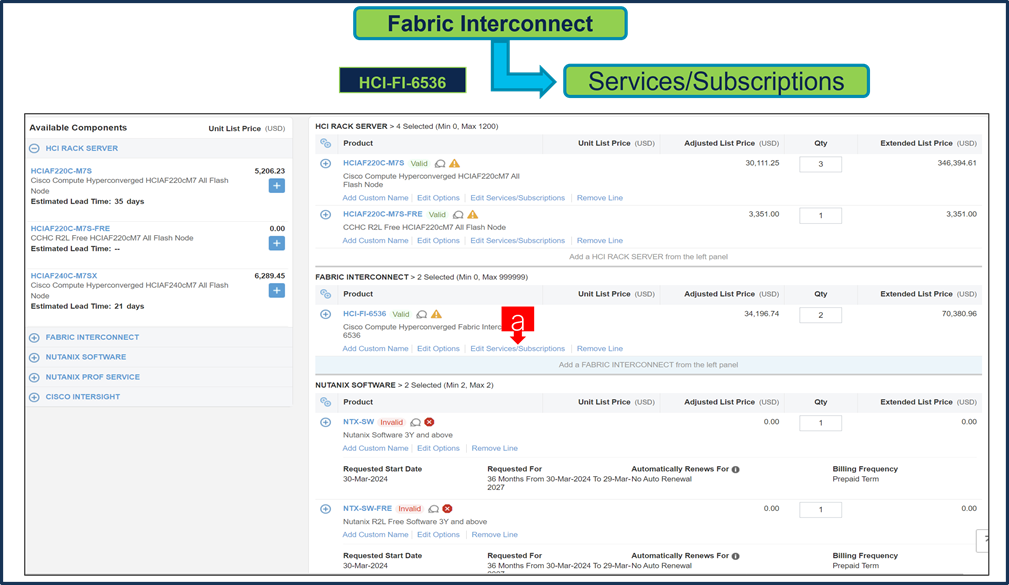Click NTX-SW Billing Frequency 'Prepaid Term' value
The width and height of the screenshot is (1009, 585).
tap(855, 479)
